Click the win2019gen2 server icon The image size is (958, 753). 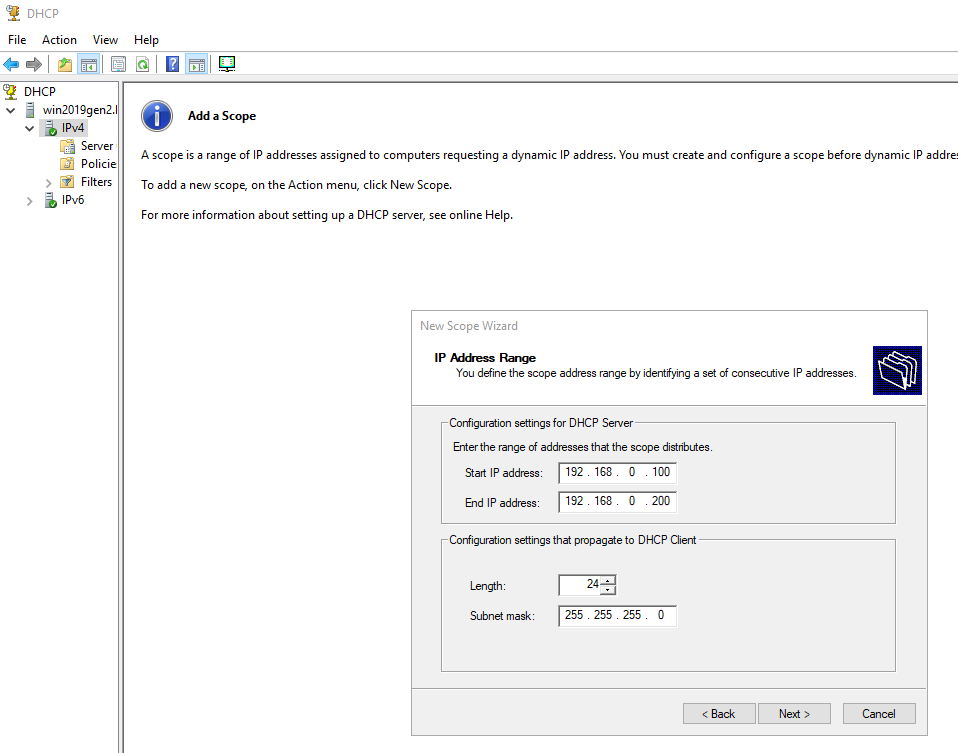pos(30,110)
